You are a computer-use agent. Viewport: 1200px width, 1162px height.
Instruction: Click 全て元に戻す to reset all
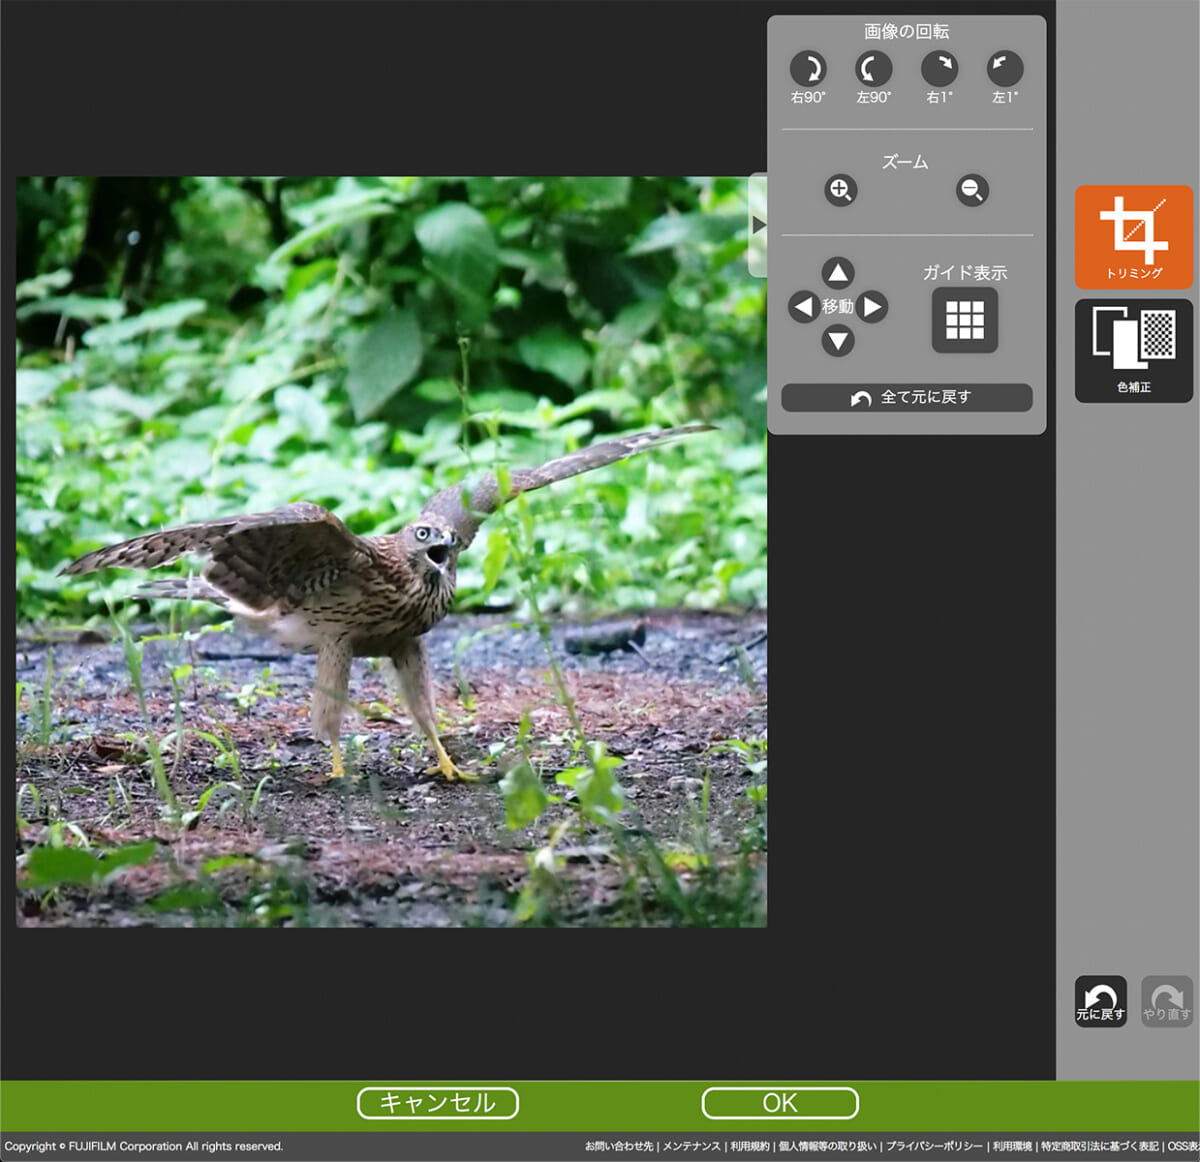coord(906,397)
